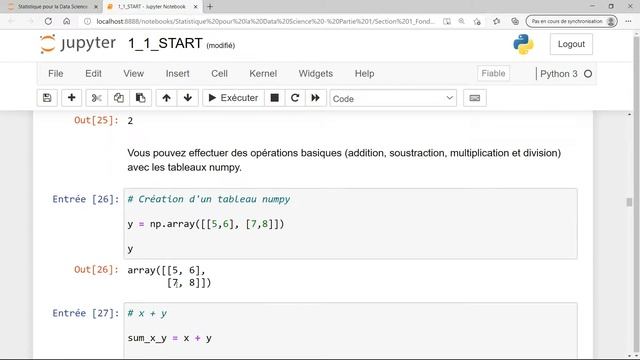The height and width of the screenshot is (360, 640).
Task: Open the Widgets menu
Action: [x=316, y=73]
